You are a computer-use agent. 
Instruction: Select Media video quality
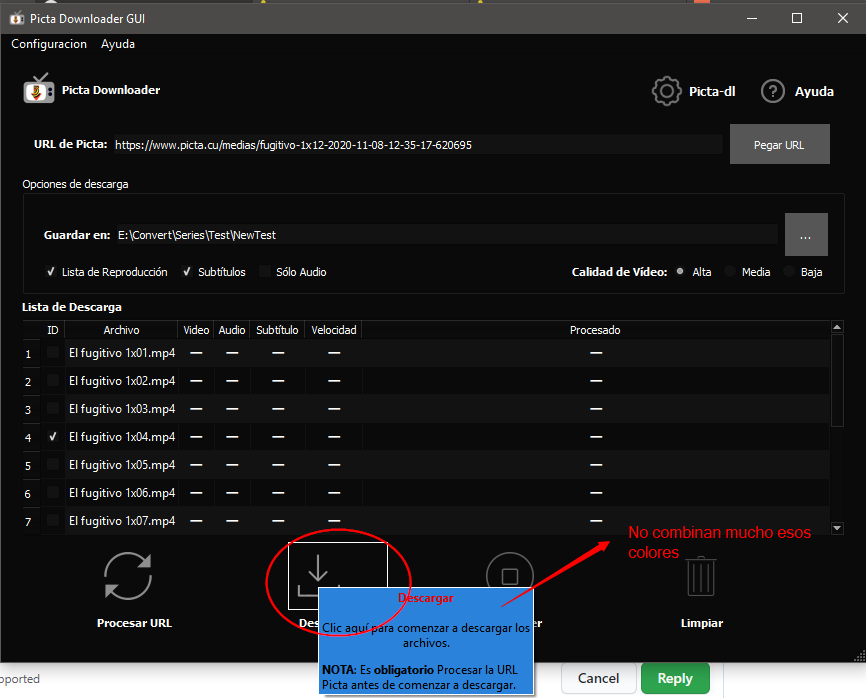click(x=731, y=271)
